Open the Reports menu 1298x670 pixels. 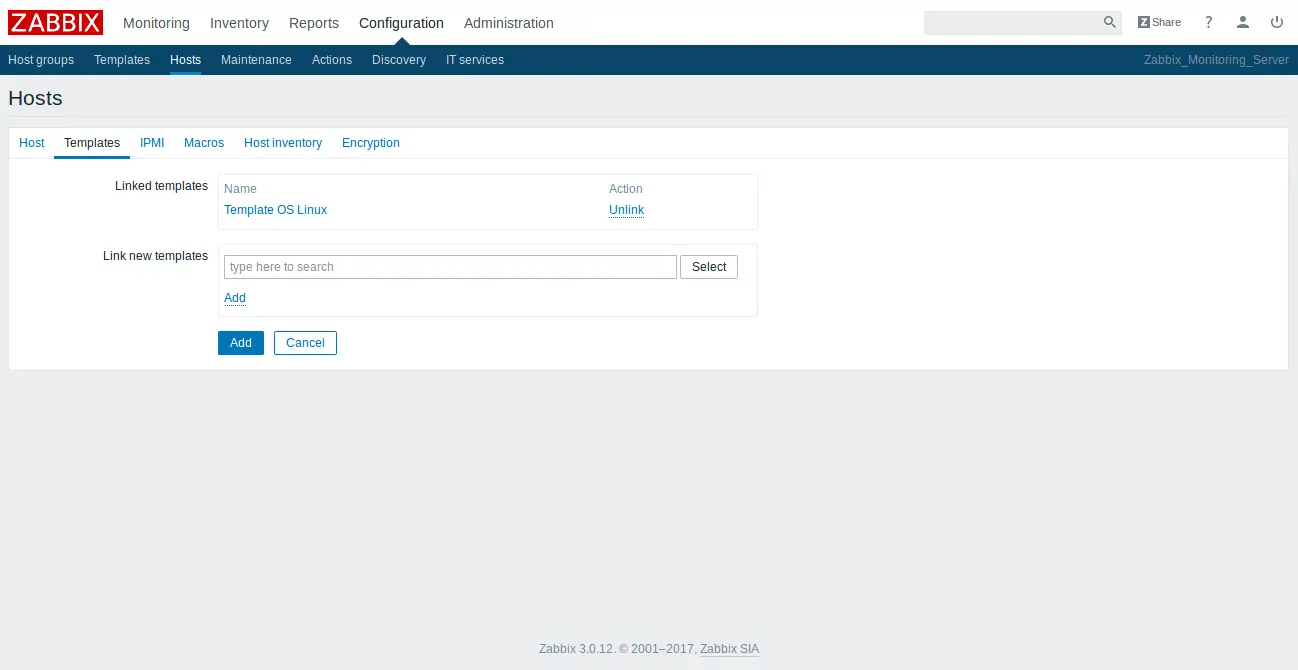pyautogui.click(x=314, y=23)
